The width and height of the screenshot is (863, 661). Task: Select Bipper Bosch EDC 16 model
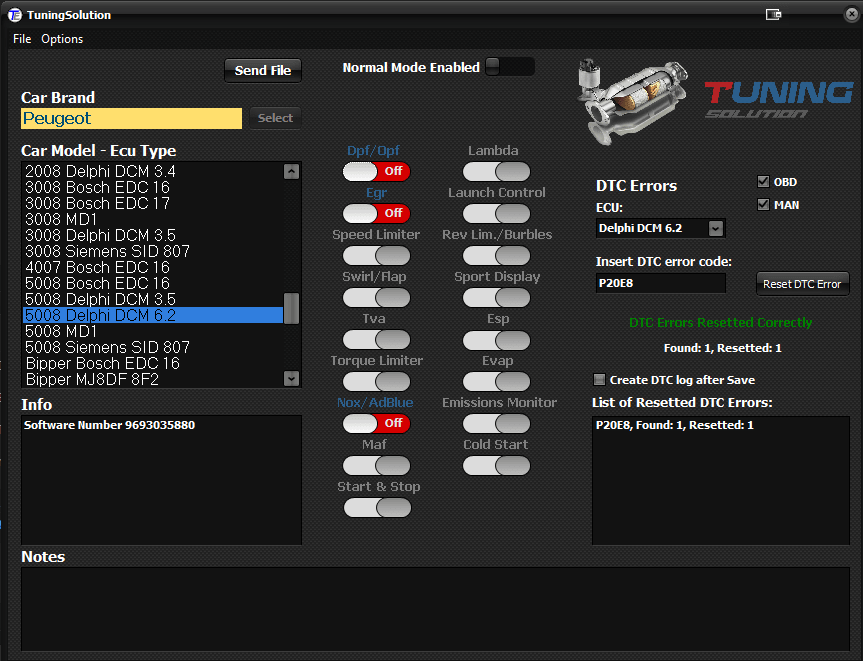pos(153,363)
